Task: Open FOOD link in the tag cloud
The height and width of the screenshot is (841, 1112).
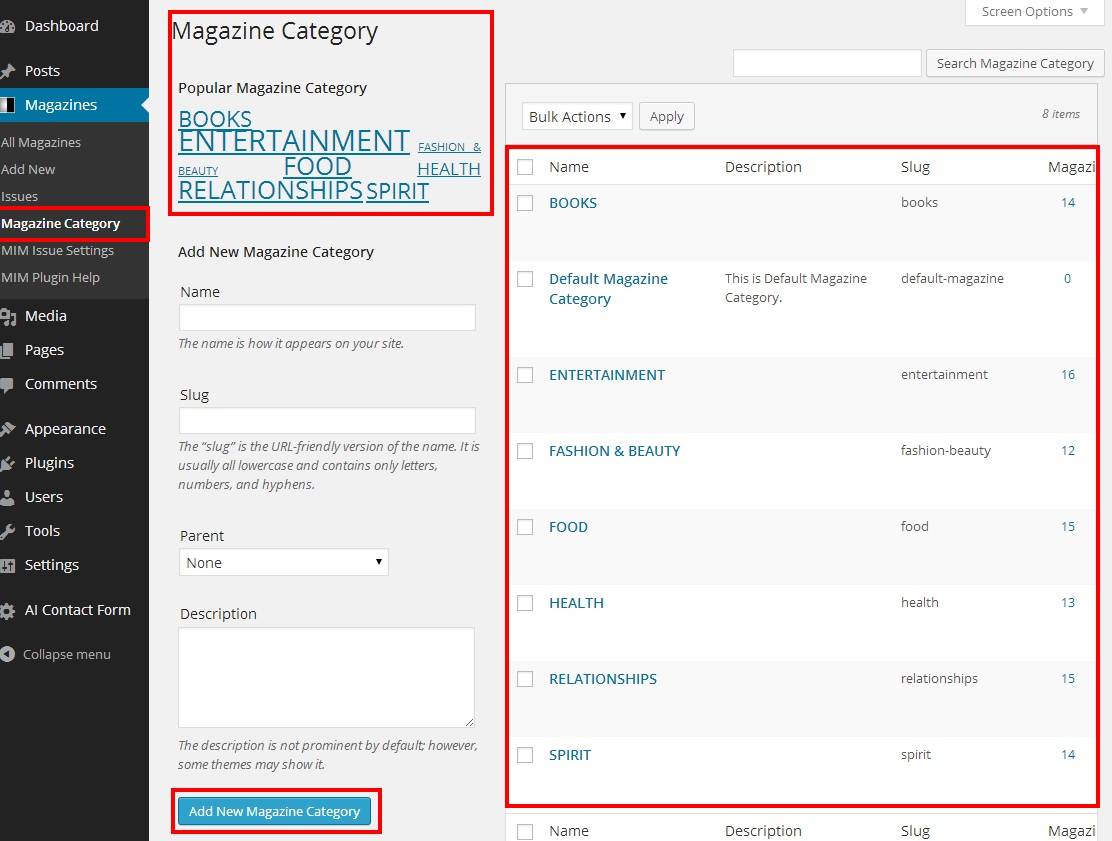Action: (x=318, y=167)
